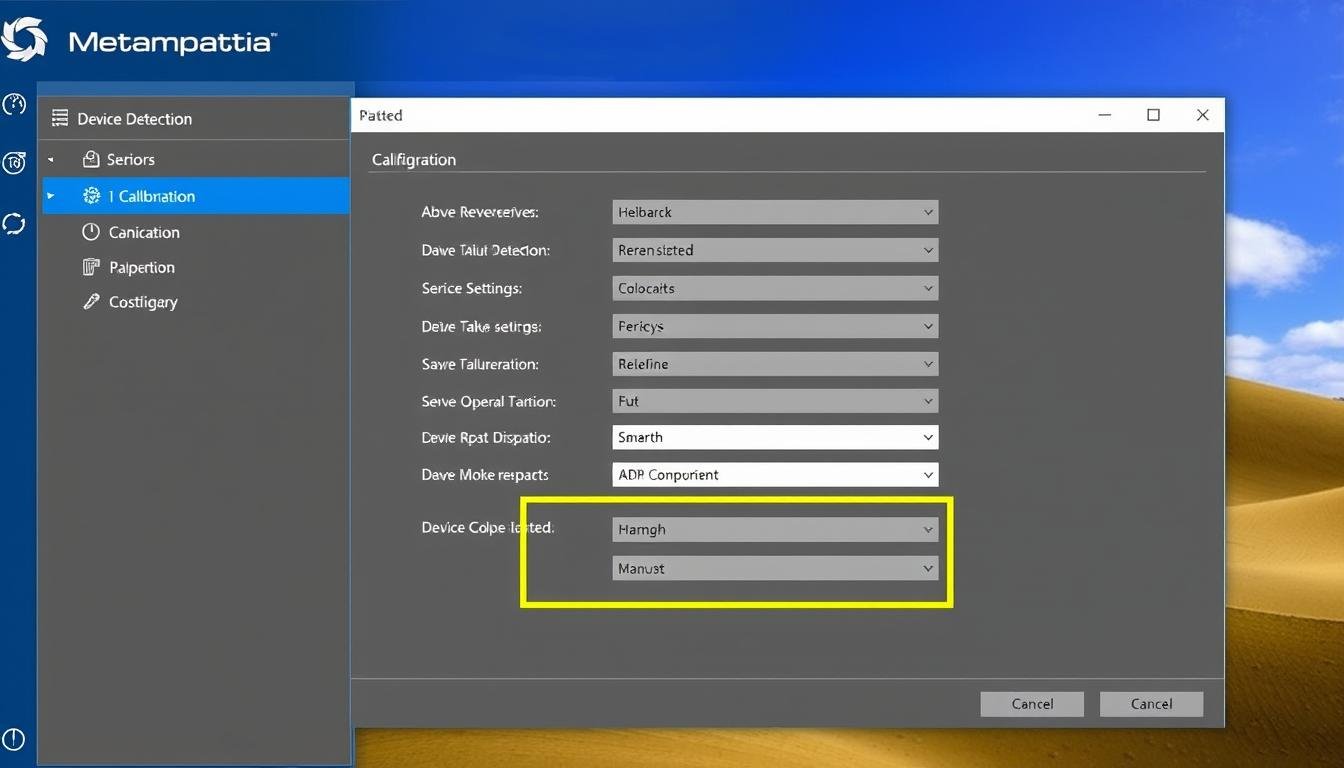Click the sync refresh icon in the left rail

coord(14,223)
